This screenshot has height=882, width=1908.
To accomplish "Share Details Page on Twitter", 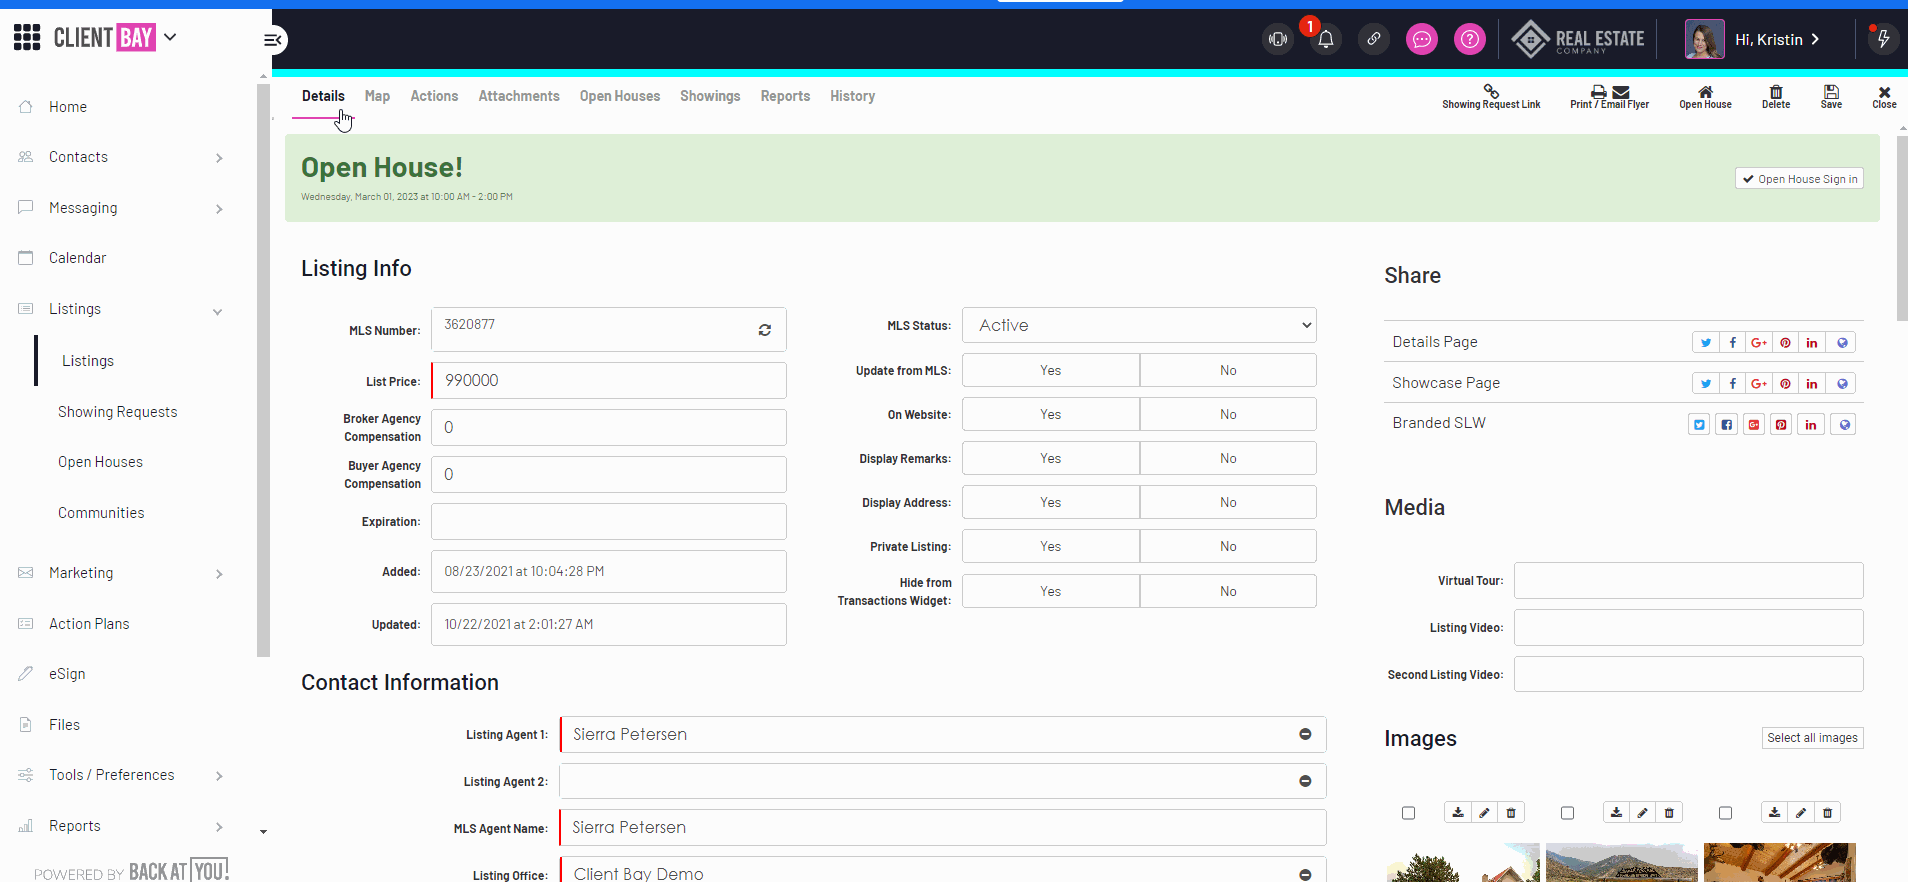I will pos(1705,343).
